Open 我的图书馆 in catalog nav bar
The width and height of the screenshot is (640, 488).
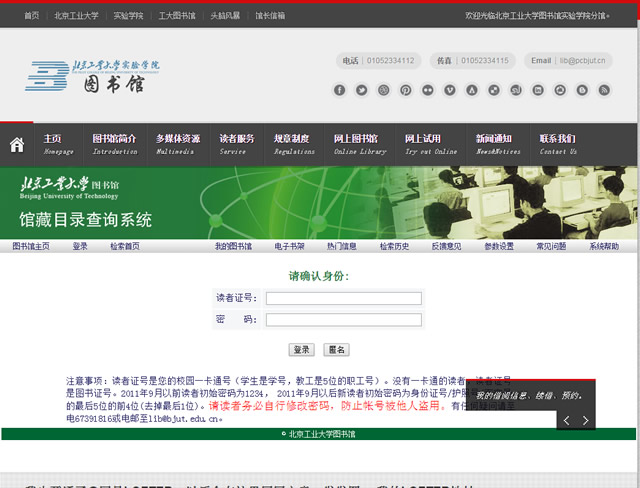(x=233, y=246)
